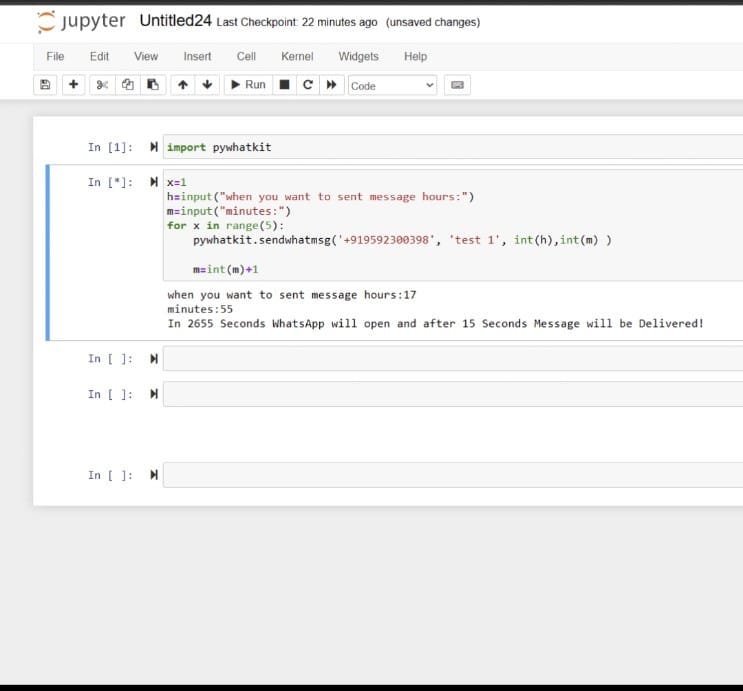Image resolution: width=743 pixels, height=691 pixels.
Task: Click the Run button
Action: [x=248, y=85]
